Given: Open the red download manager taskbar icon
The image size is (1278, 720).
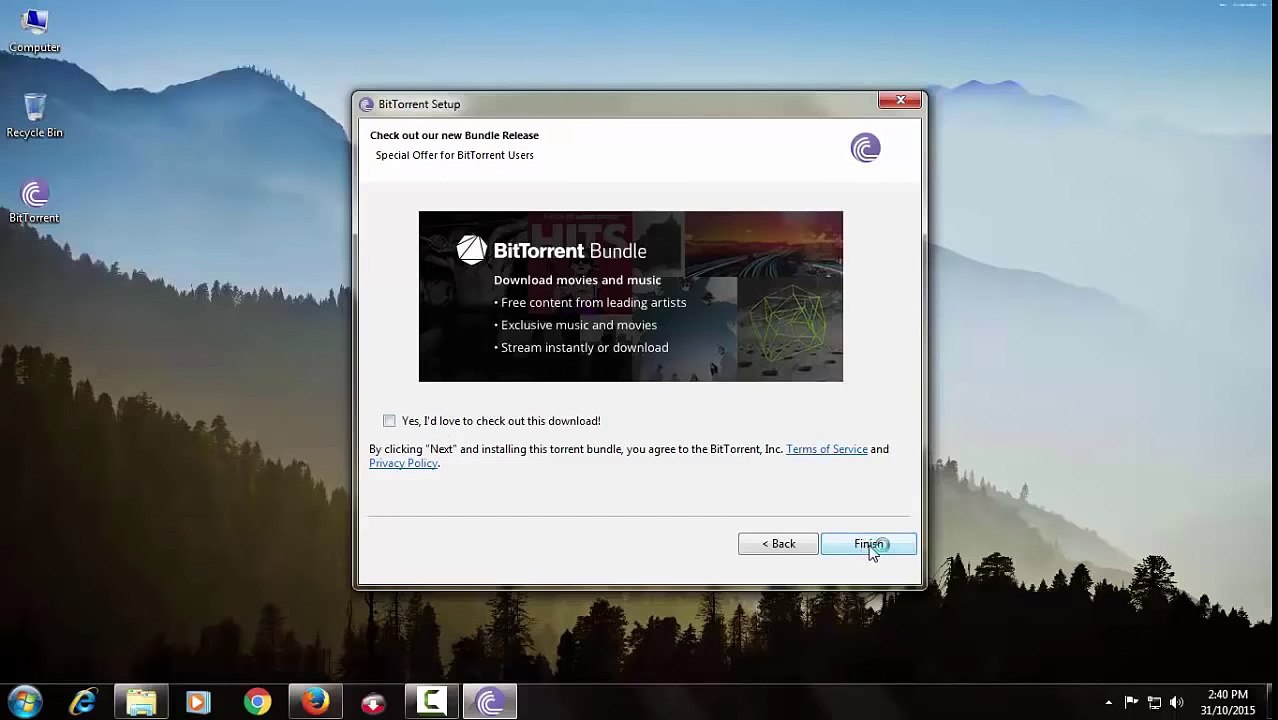Looking at the screenshot, I should tap(373, 702).
